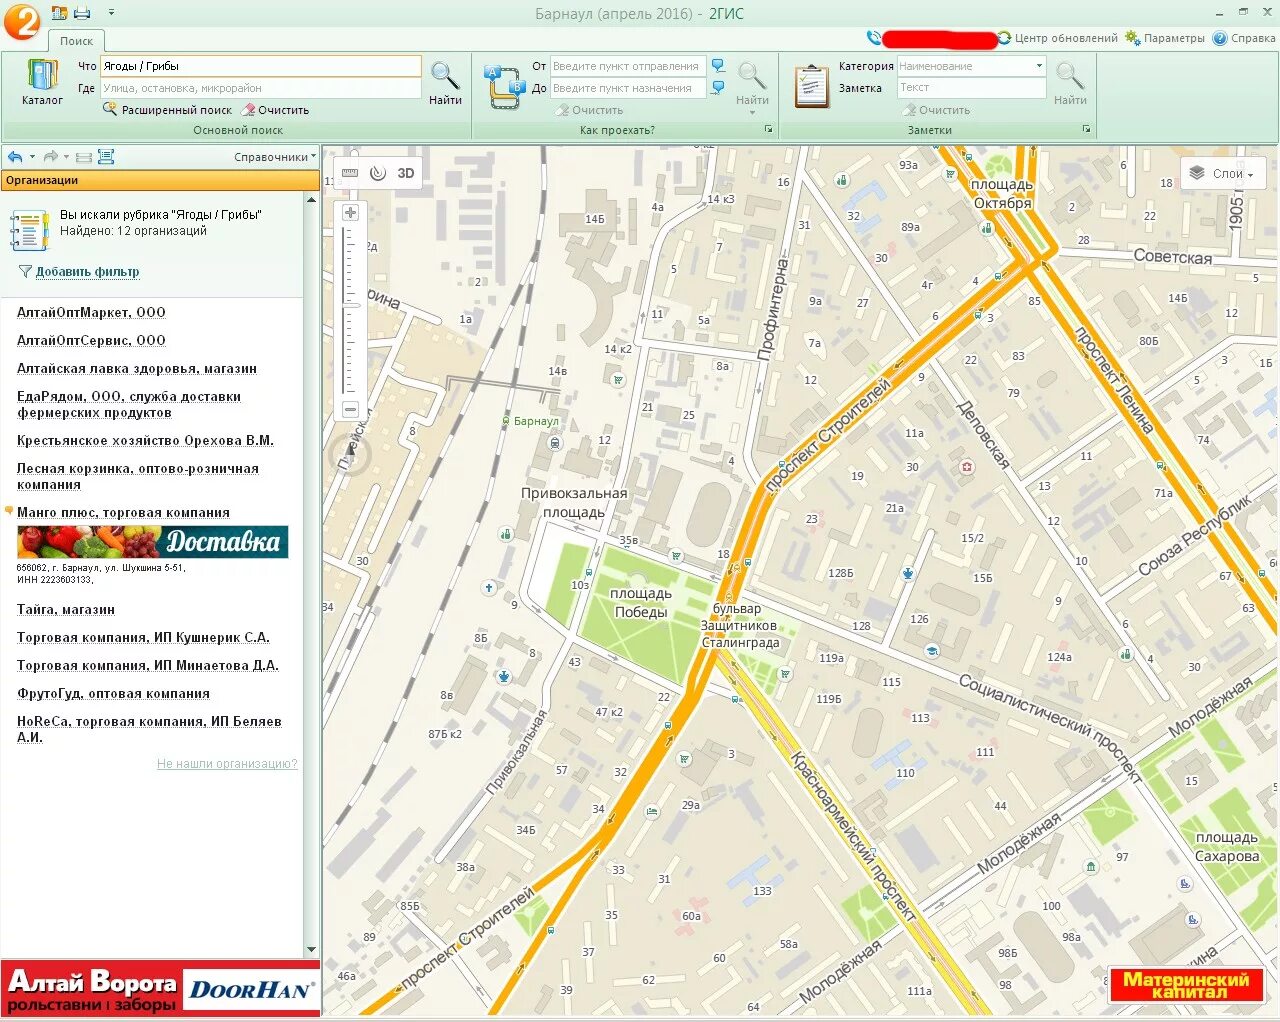This screenshot has height=1022, width=1280.
Task: Open Тайга, магазин entry
Action: [x=66, y=610]
